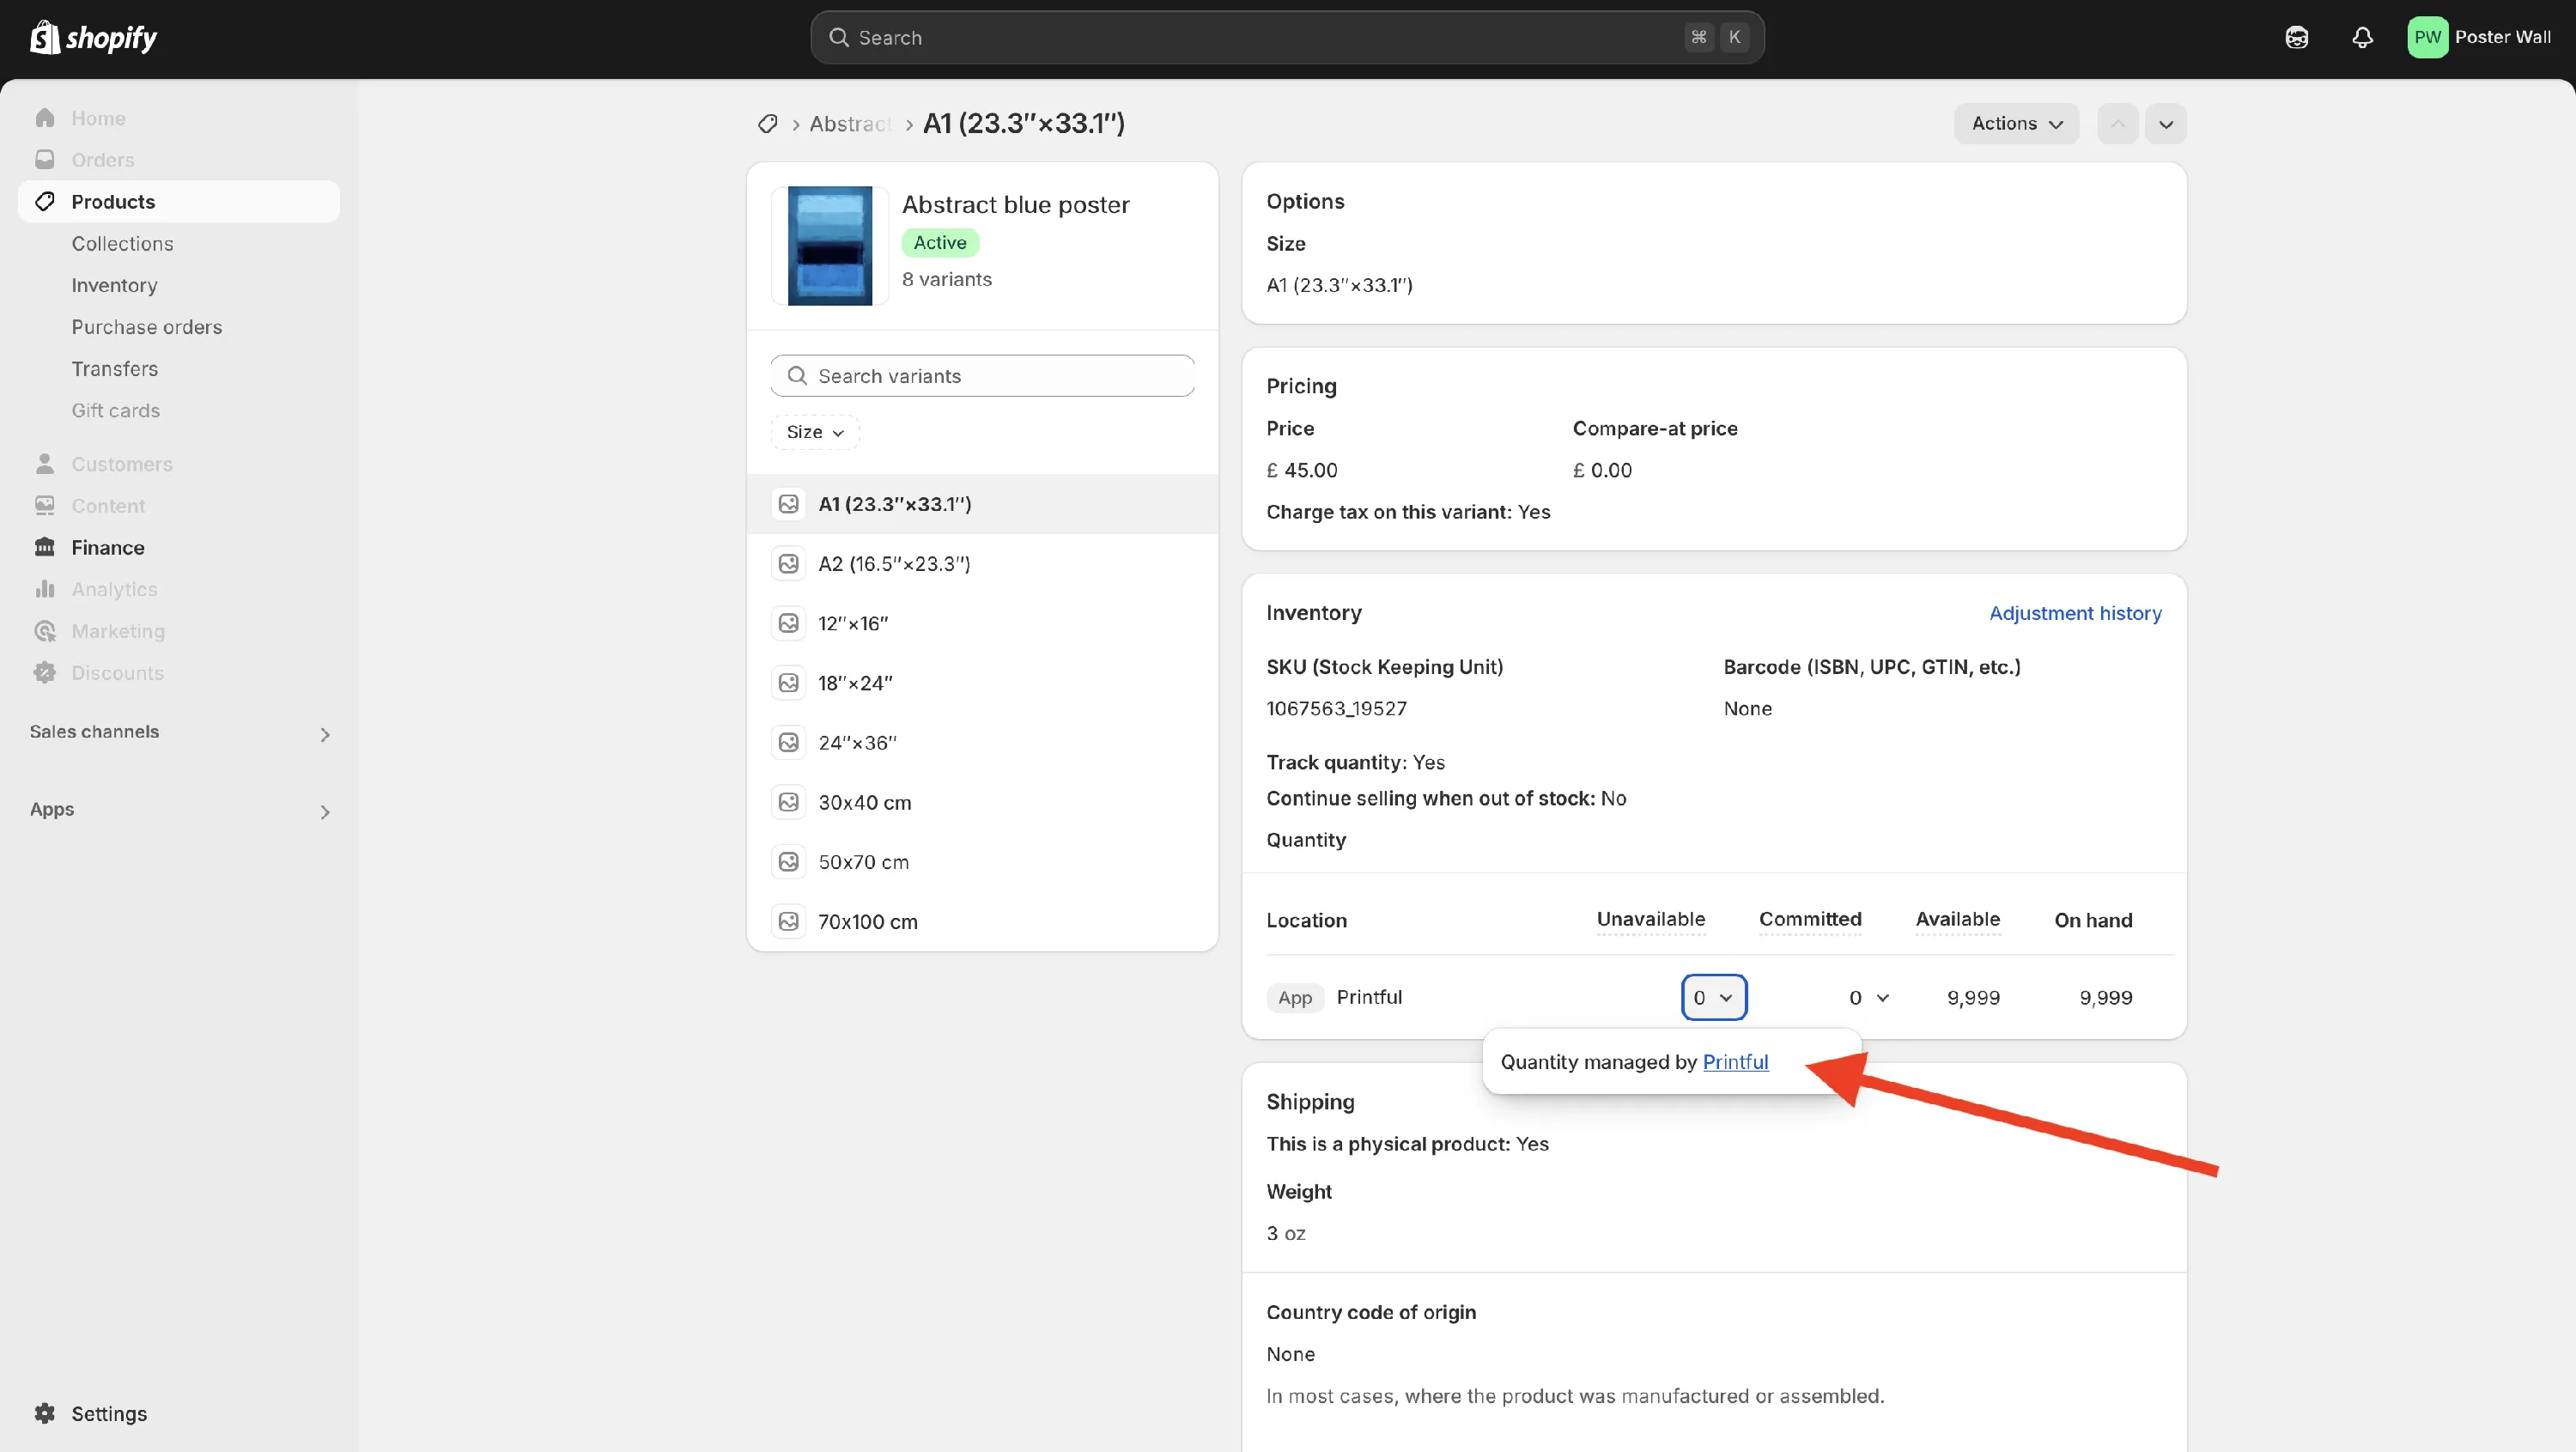The width and height of the screenshot is (2576, 1452).
Task: Open Unavailable quantity dropdown for Printful
Action: pyautogui.click(x=1714, y=998)
